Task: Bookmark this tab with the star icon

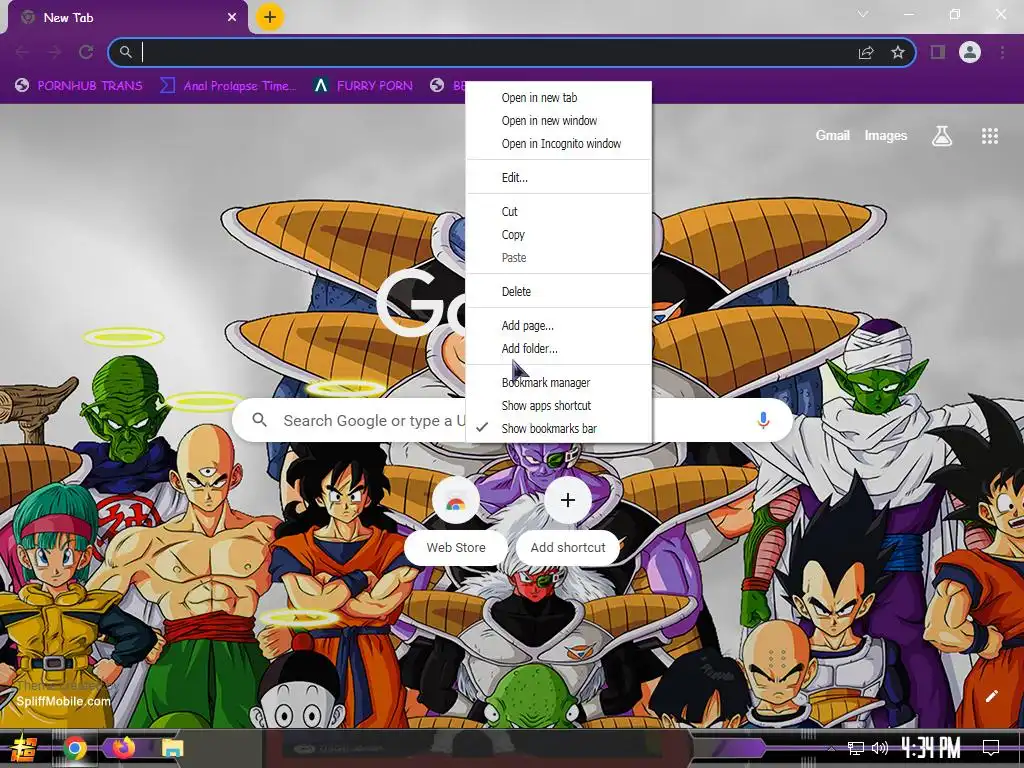Action: [x=898, y=52]
